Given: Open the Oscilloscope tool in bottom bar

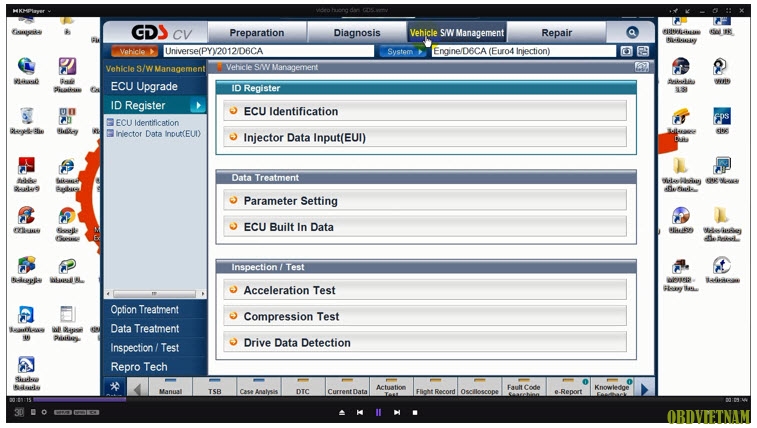Looking at the screenshot, I should [x=480, y=390].
